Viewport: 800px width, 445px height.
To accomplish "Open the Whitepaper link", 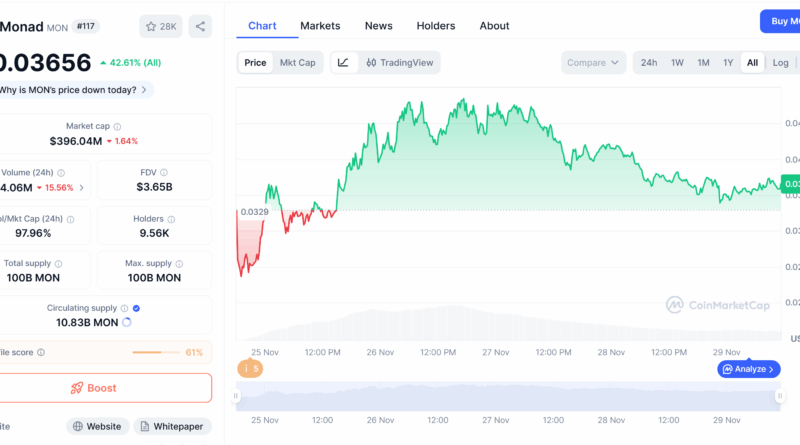I will pyautogui.click(x=172, y=427).
